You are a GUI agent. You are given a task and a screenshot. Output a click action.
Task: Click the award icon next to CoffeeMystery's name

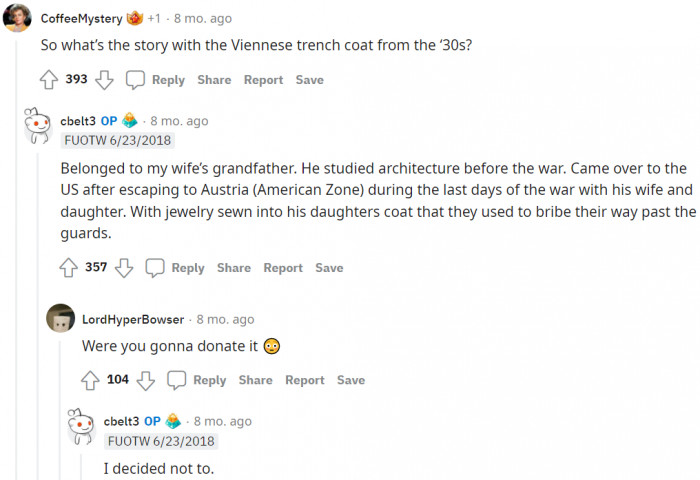click(135, 19)
